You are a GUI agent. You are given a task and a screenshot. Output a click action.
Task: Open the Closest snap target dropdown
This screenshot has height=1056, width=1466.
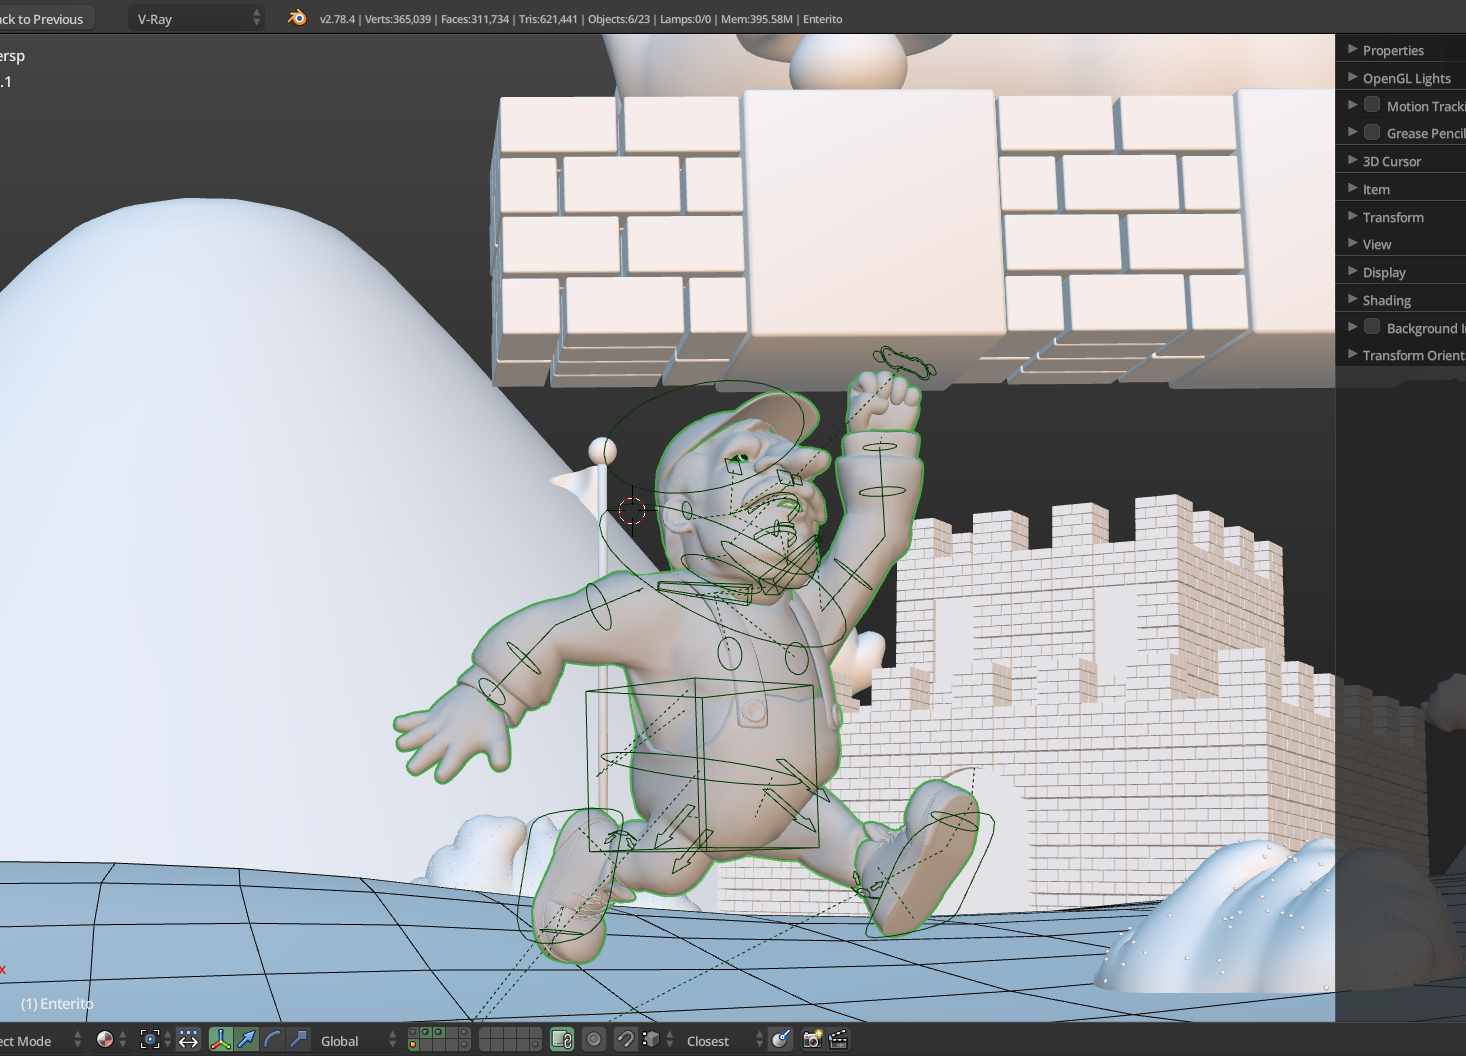[x=722, y=1040]
